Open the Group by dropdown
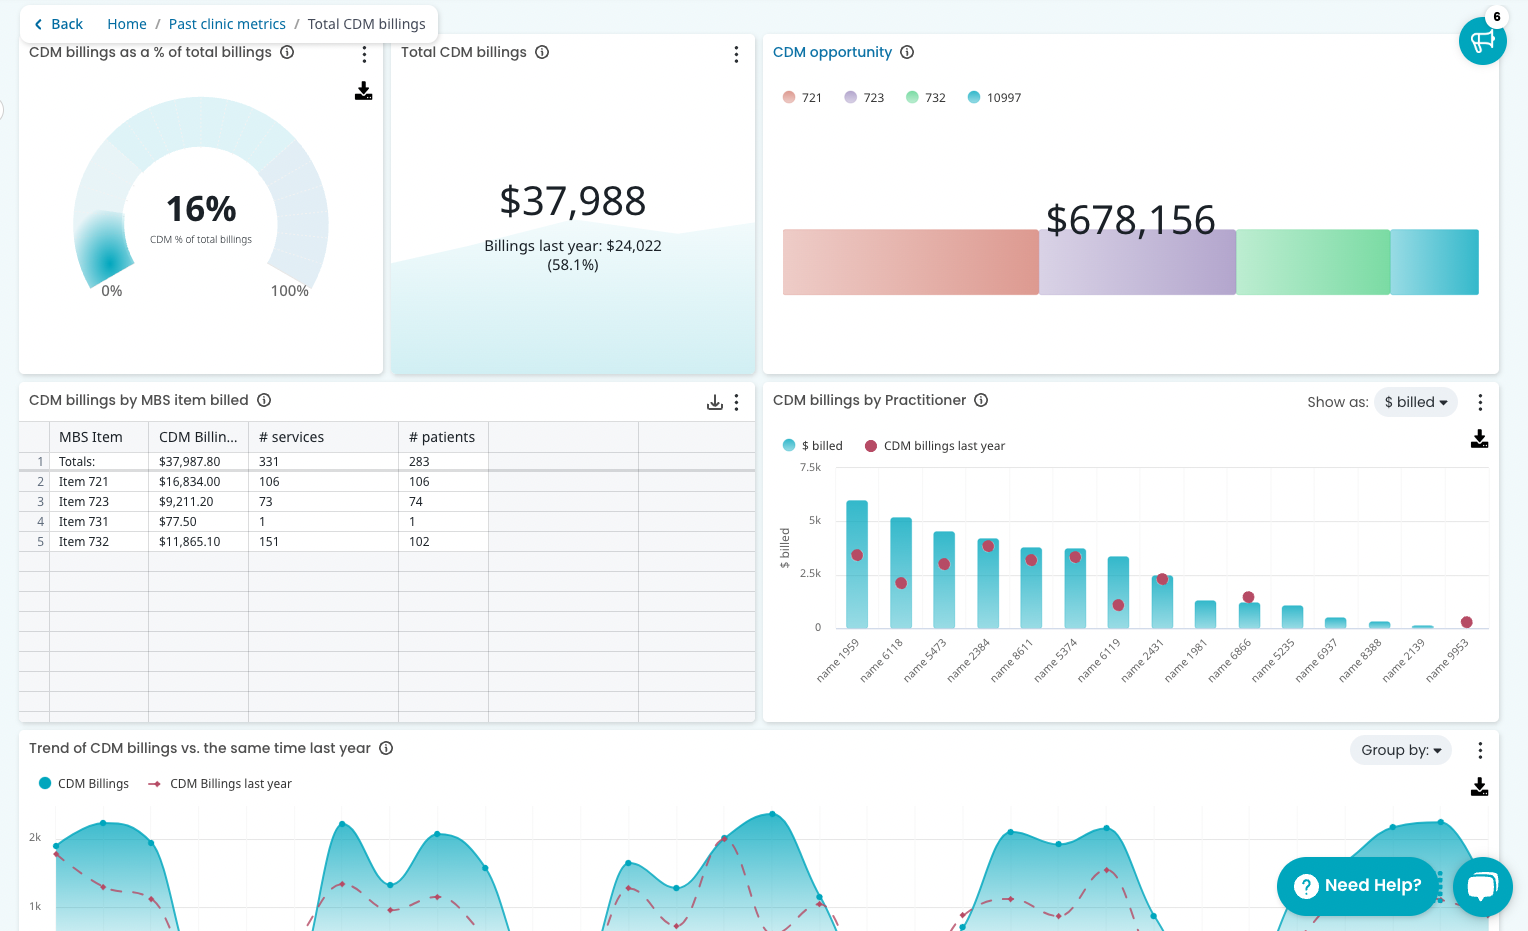This screenshot has width=1528, height=931. click(1400, 750)
